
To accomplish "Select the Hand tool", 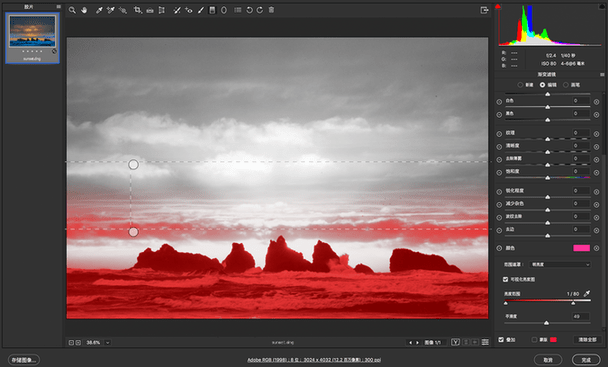I will [x=84, y=10].
